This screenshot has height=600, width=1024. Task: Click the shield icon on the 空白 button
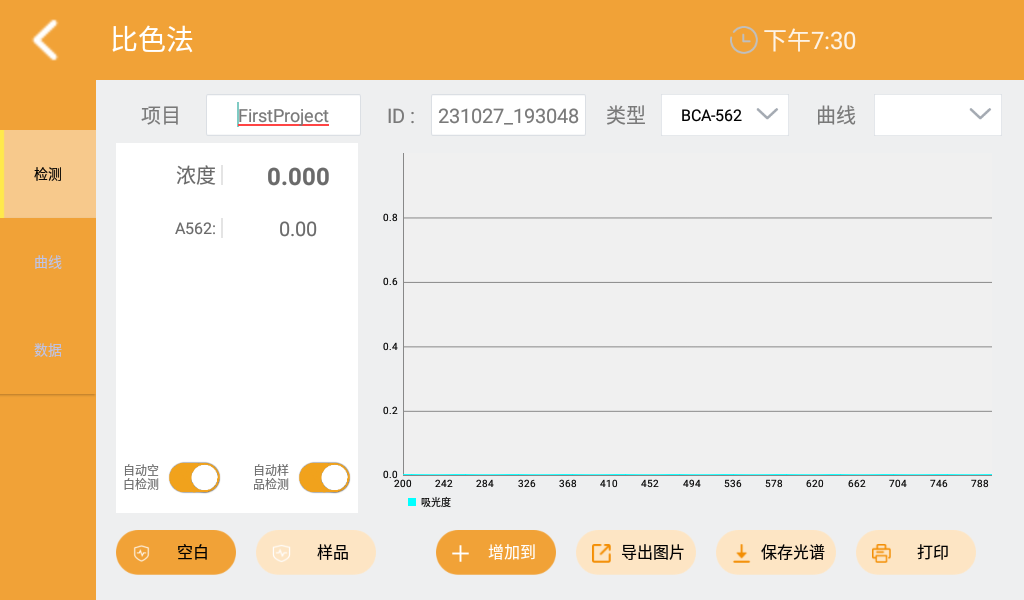click(x=141, y=552)
